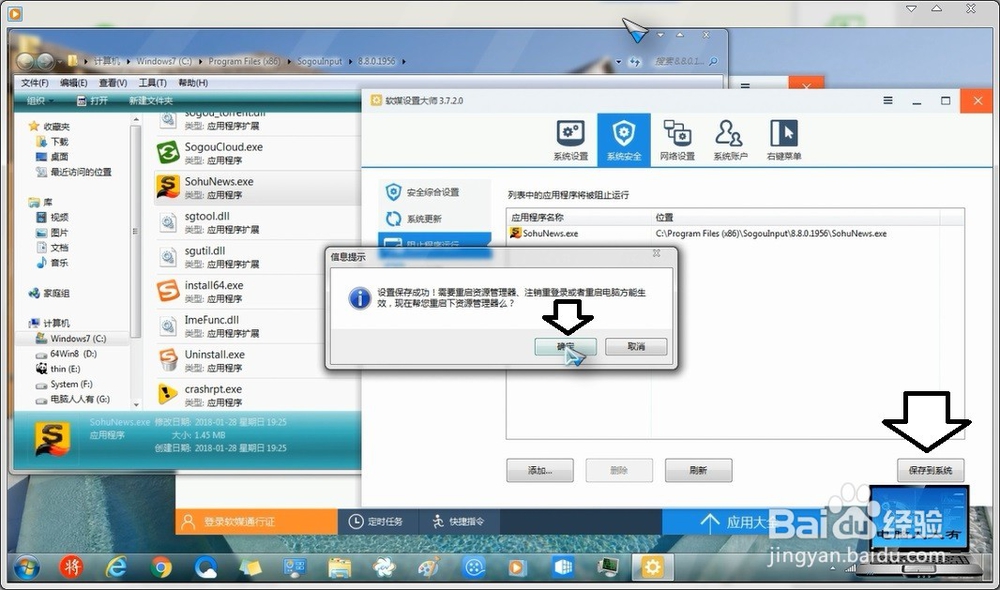Open the 工具(T) menu in Explorer
This screenshot has width=1000, height=590.
[152, 83]
